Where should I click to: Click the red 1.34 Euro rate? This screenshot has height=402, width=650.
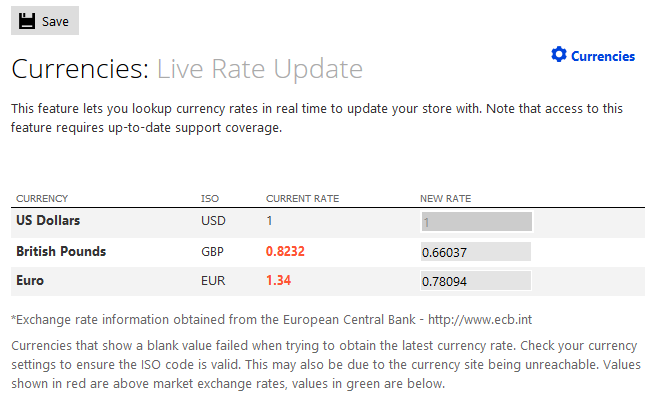point(279,280)
